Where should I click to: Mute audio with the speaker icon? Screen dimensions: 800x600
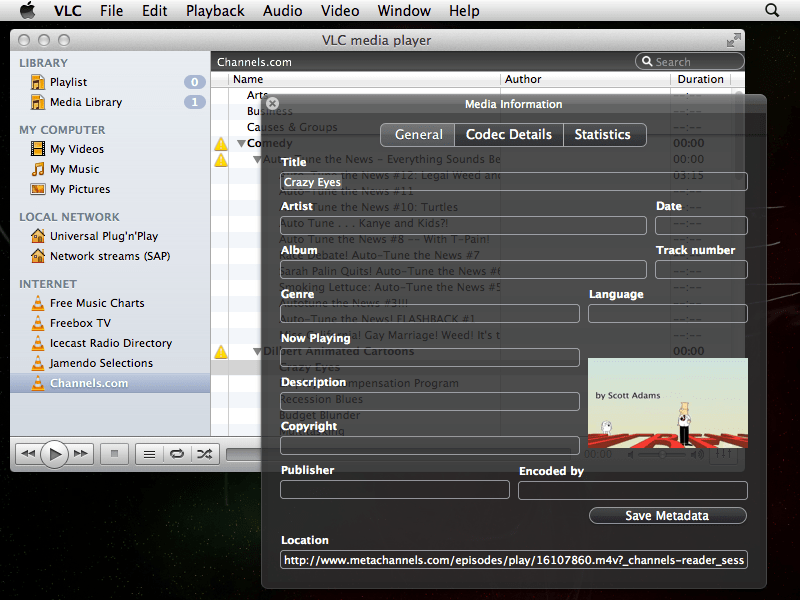[x=631, y=454]
